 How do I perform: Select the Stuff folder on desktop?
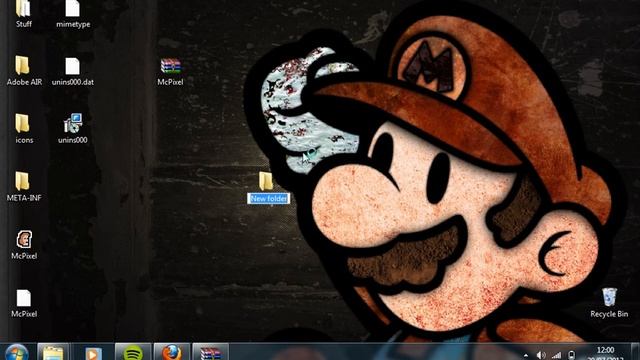pyautogui.click(x=23, y=13)
